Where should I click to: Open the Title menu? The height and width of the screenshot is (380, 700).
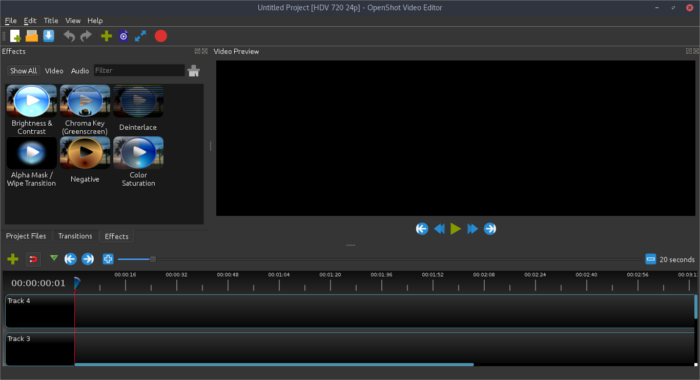pos(51,21)
